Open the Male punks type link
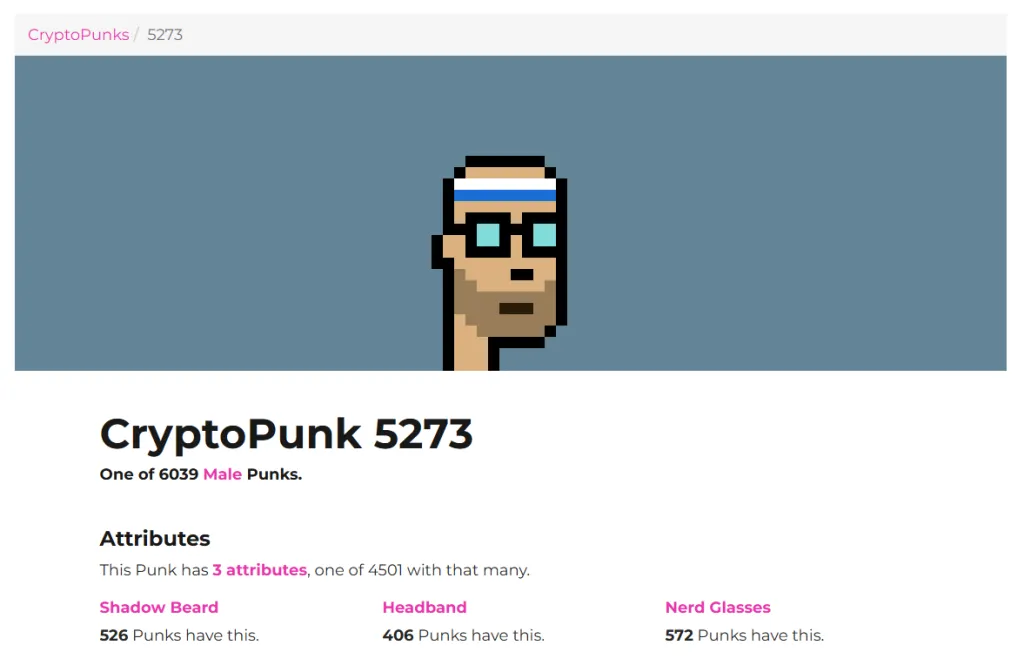 [222, 474]
